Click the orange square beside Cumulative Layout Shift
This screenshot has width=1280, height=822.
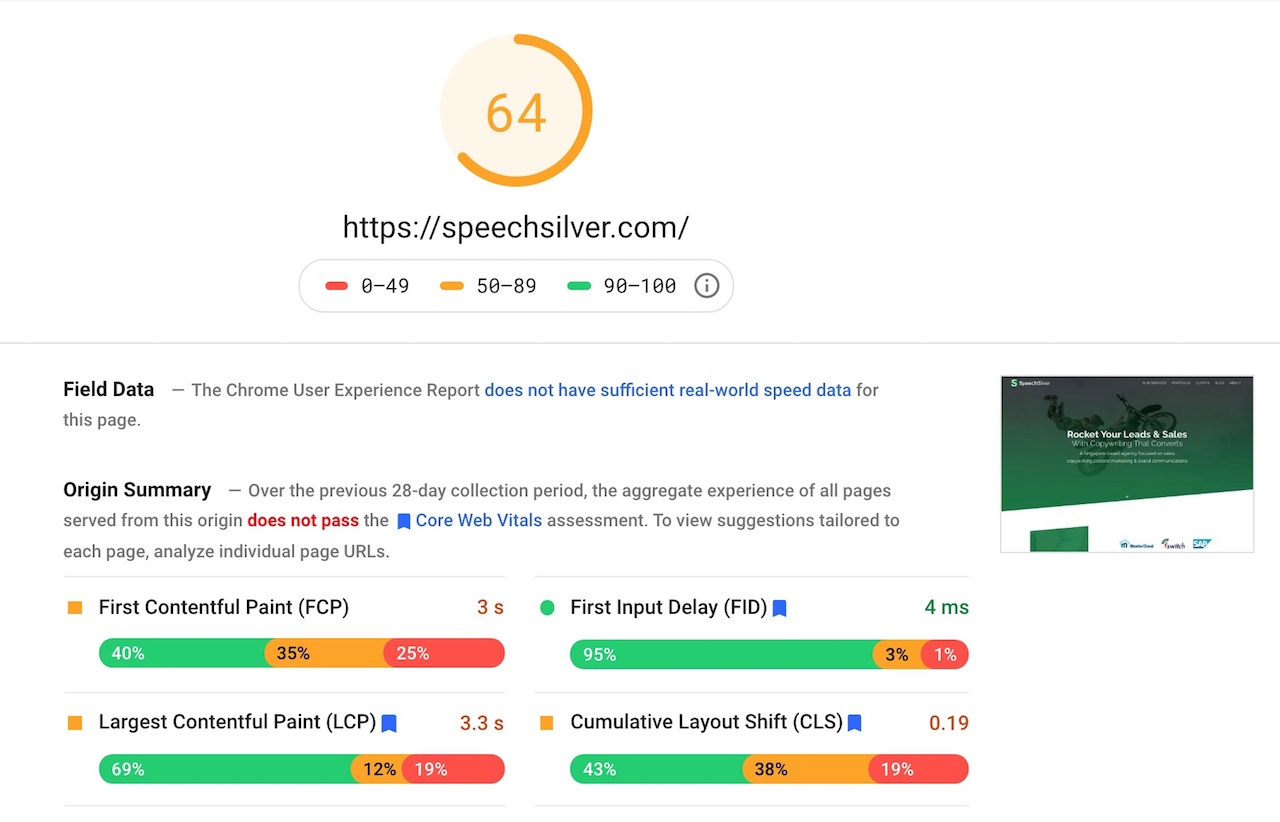pyautogui.click(x=547, y=722)
